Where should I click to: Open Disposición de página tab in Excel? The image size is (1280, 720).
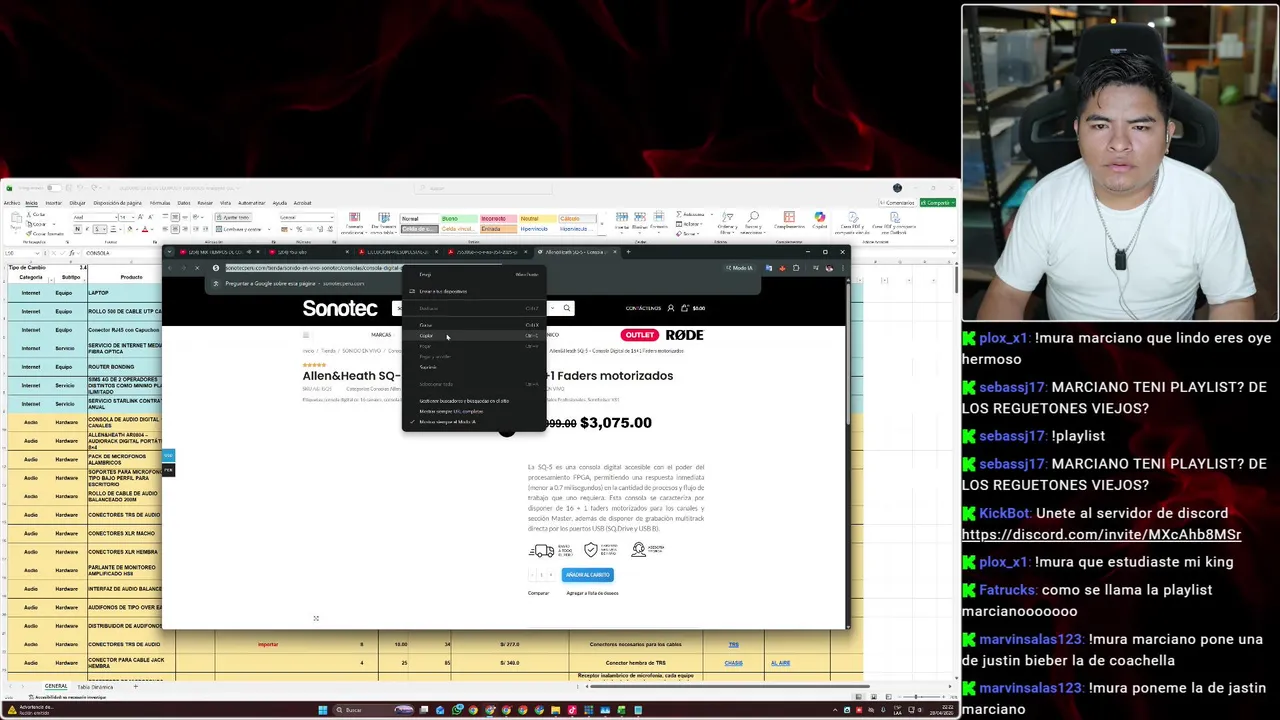[118, 203]
